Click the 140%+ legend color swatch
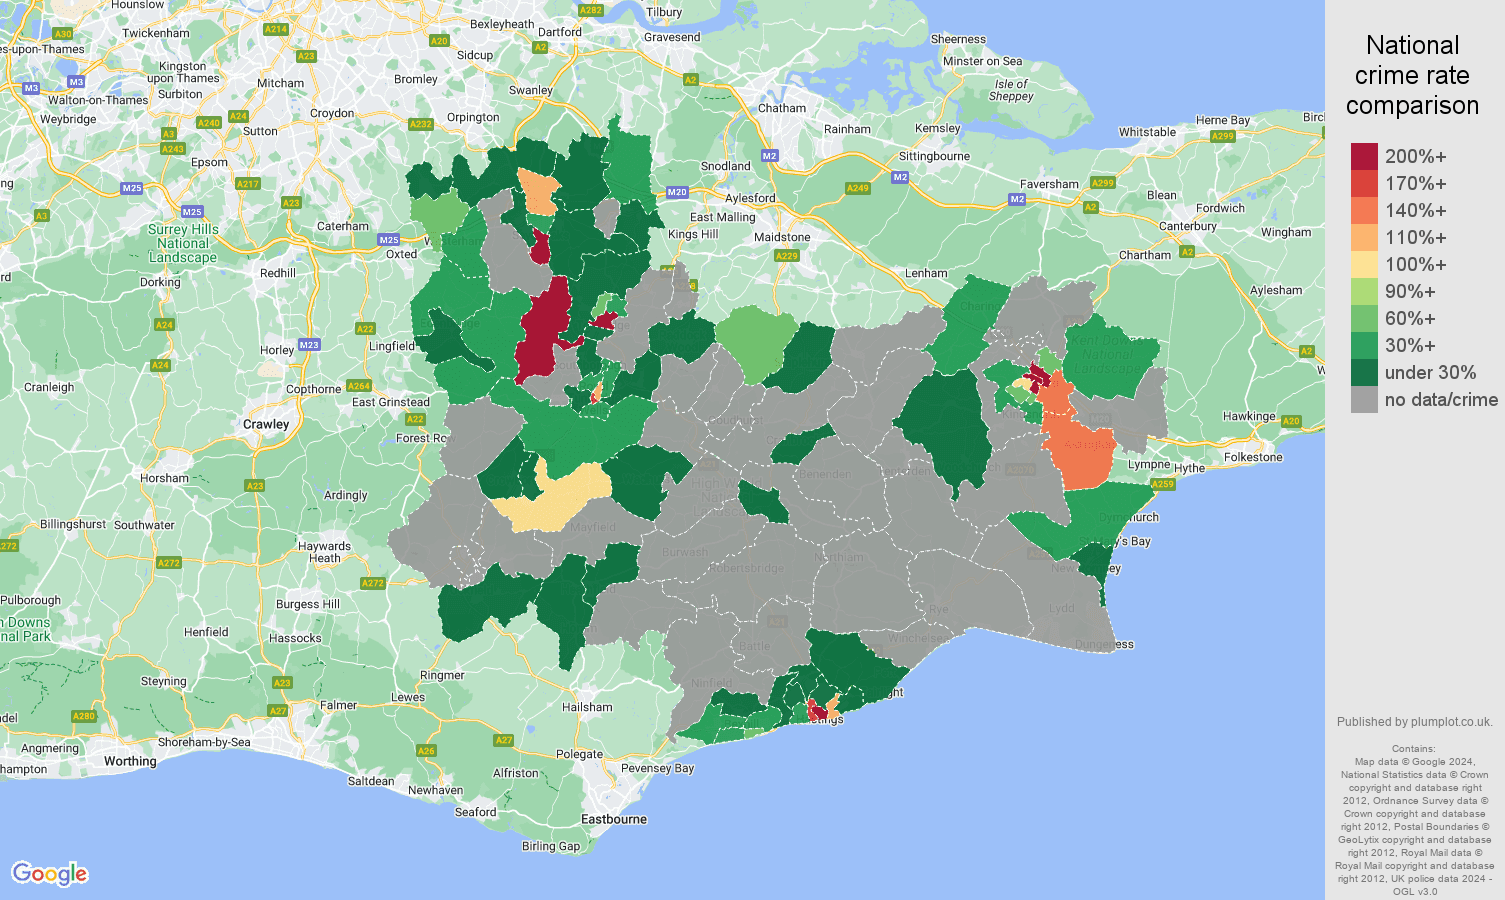This screenshot has height=900, width=1505. coord(1364,211)
